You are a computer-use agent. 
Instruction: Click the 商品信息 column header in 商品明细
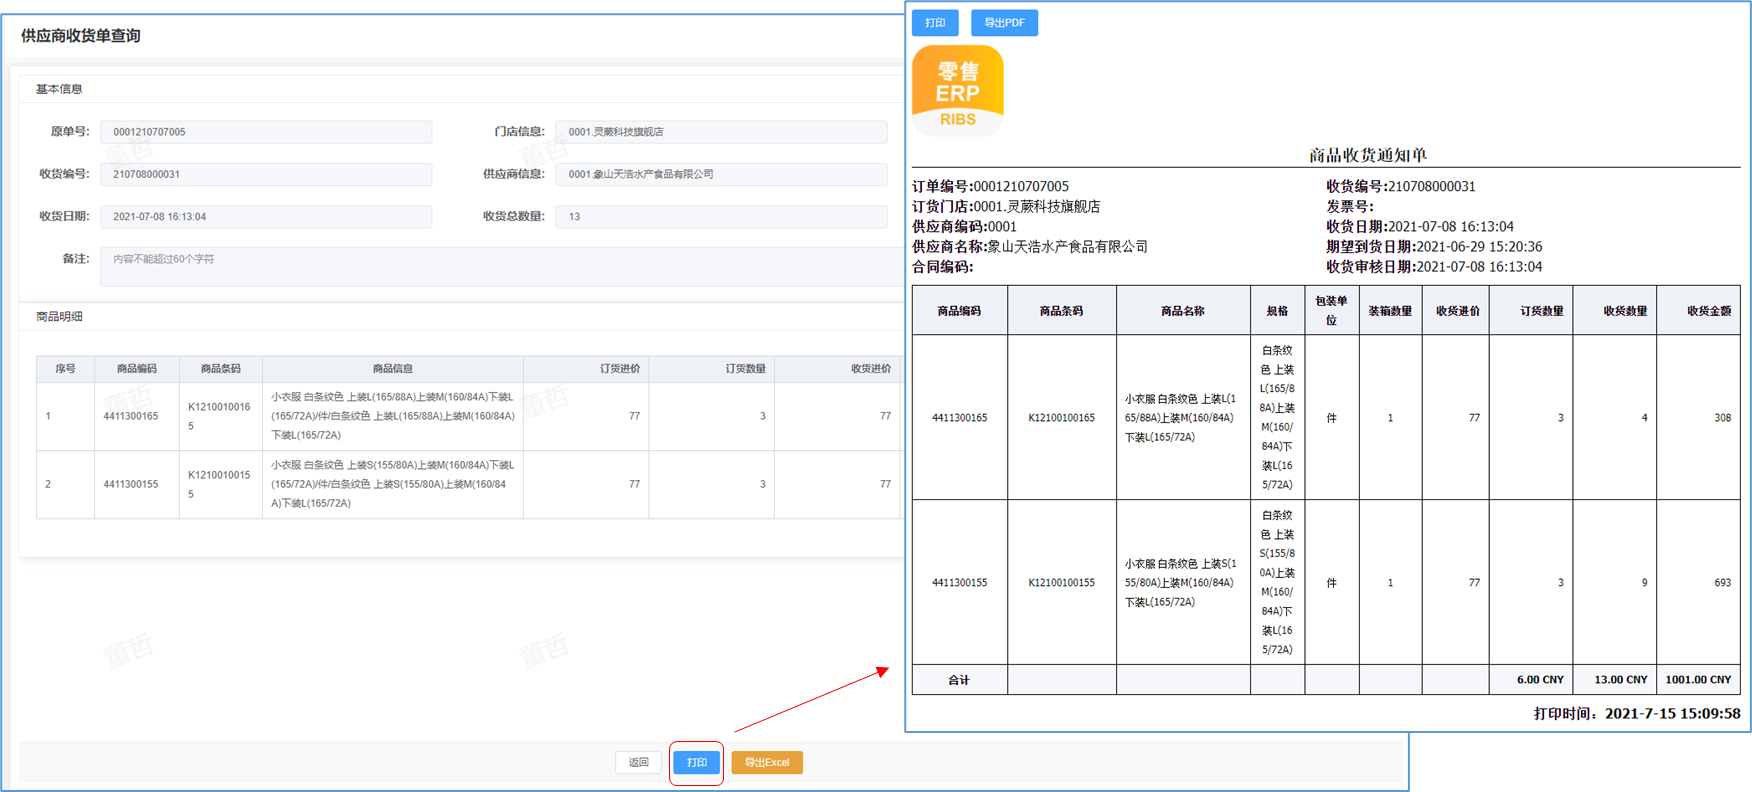(392, 369)
